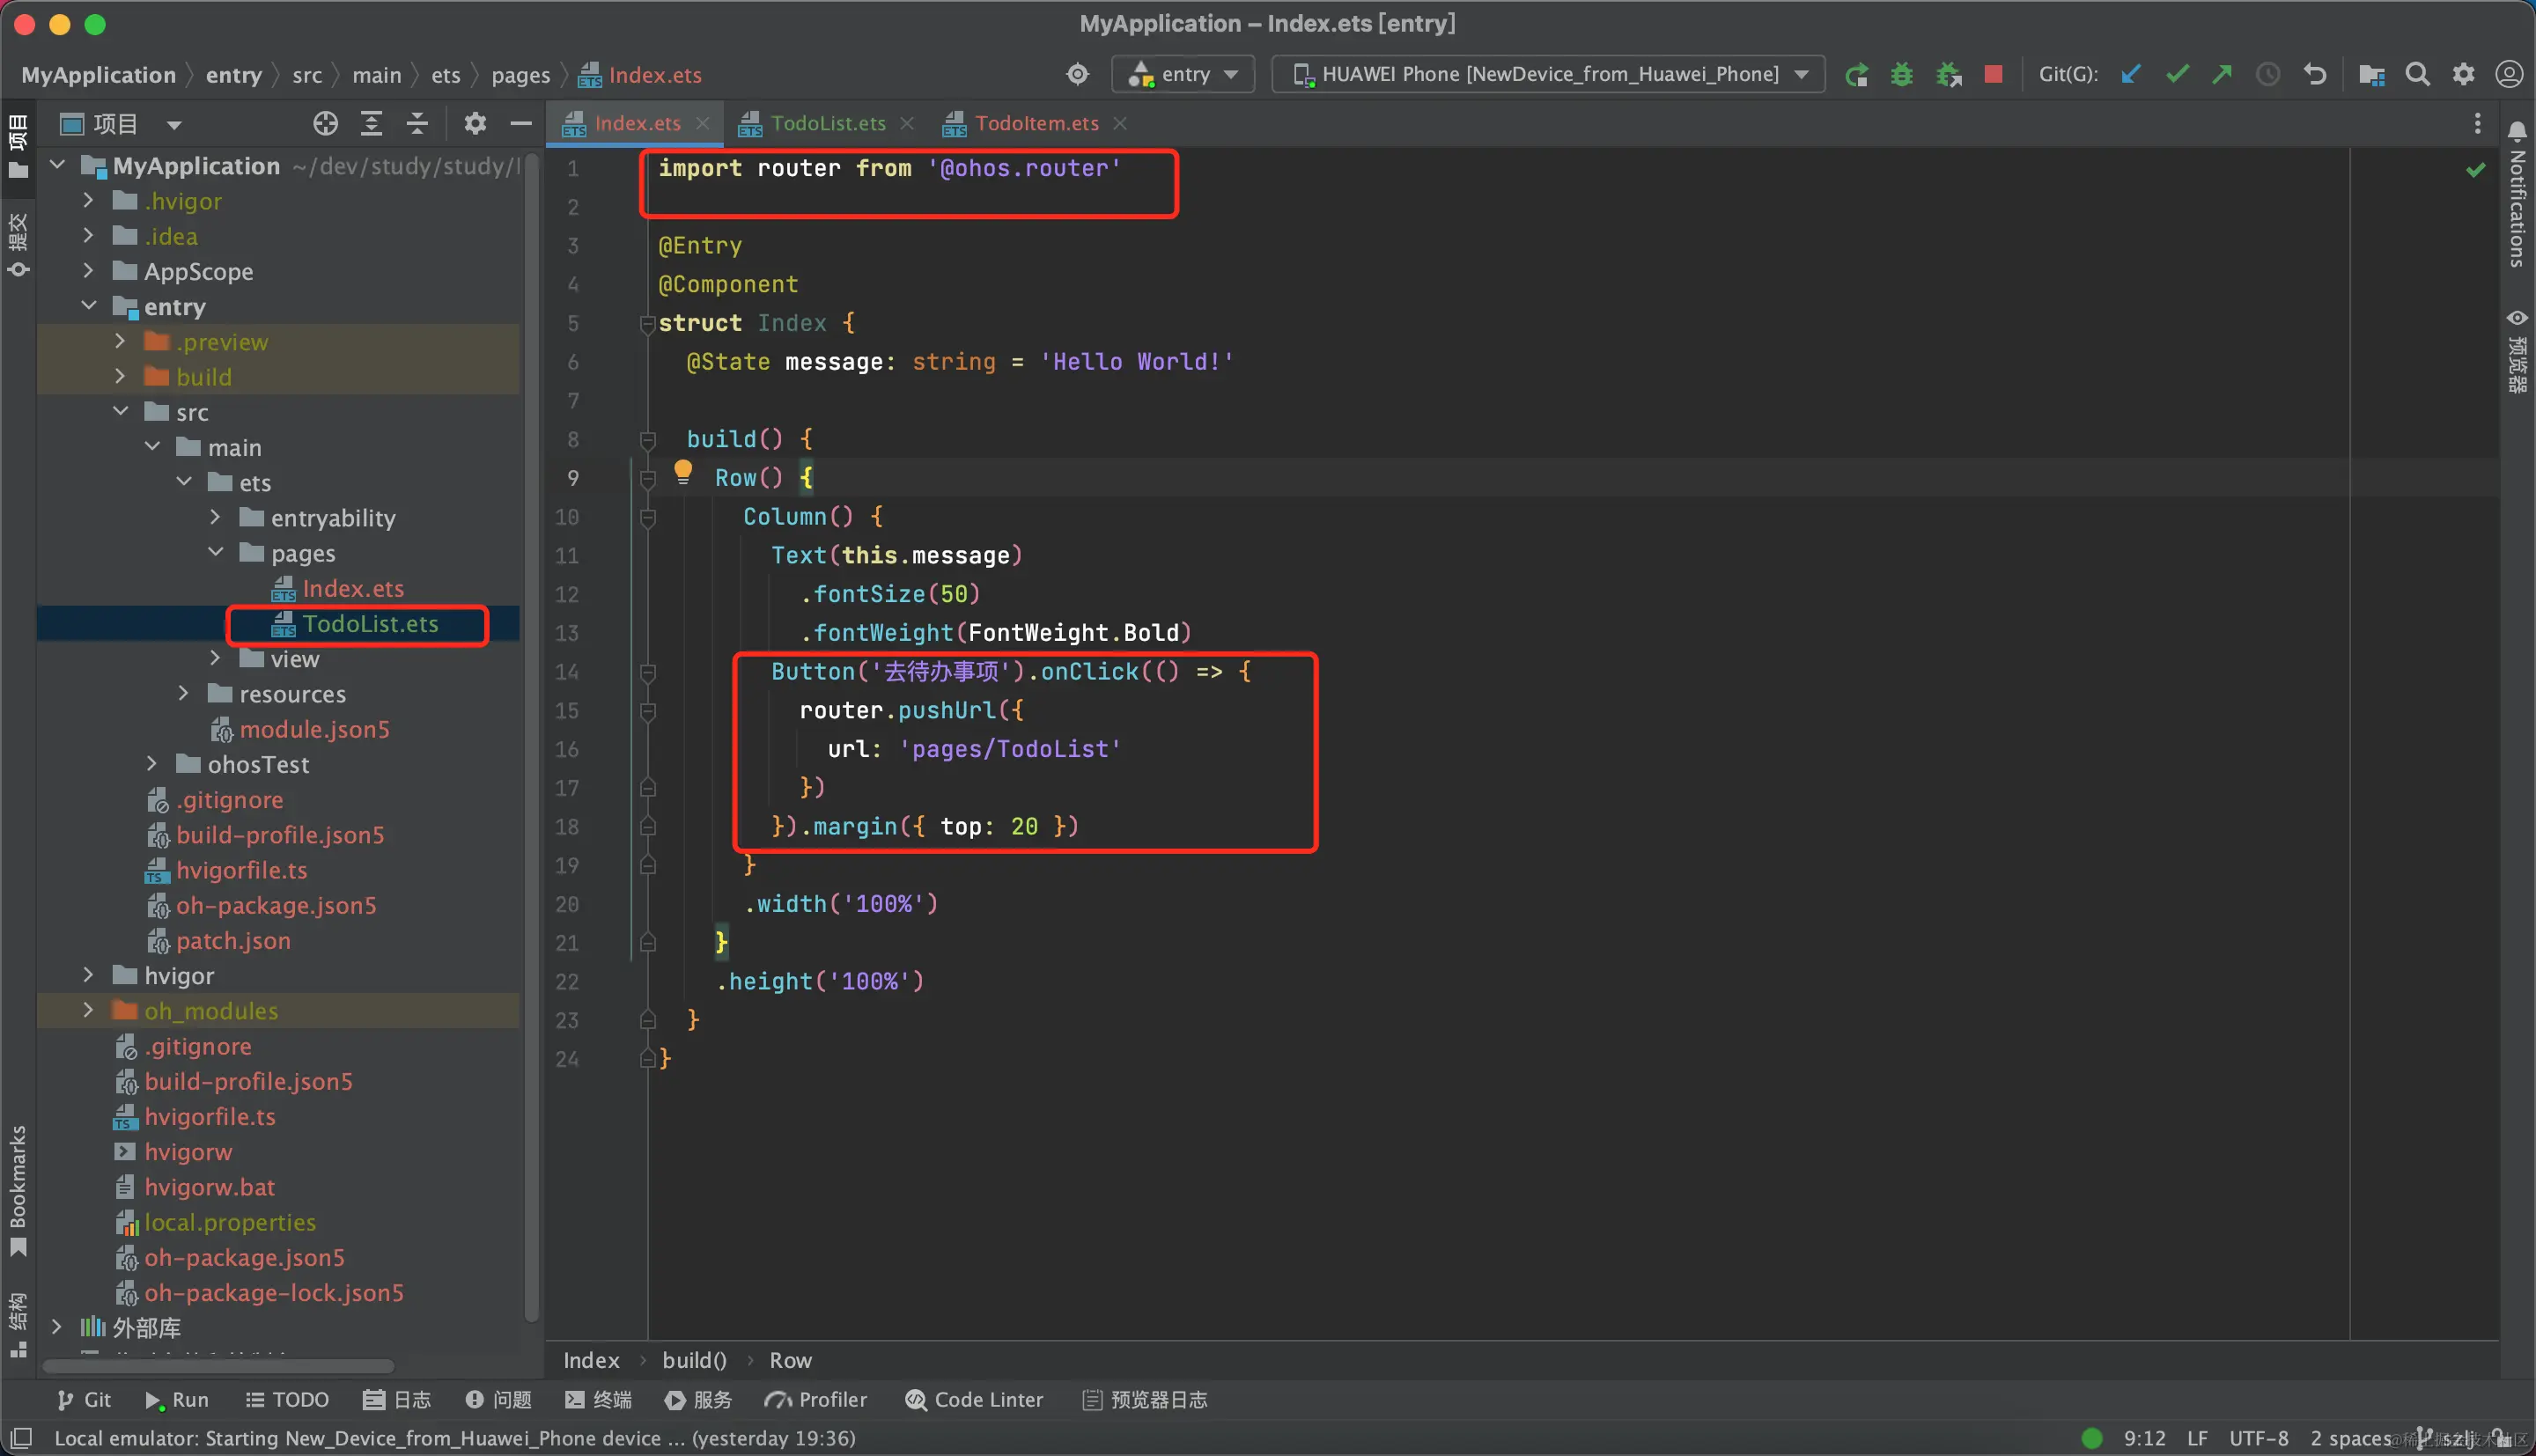Click the select opened file target icon
The image size is (2536, 1456).
click(x=325, y=124)
